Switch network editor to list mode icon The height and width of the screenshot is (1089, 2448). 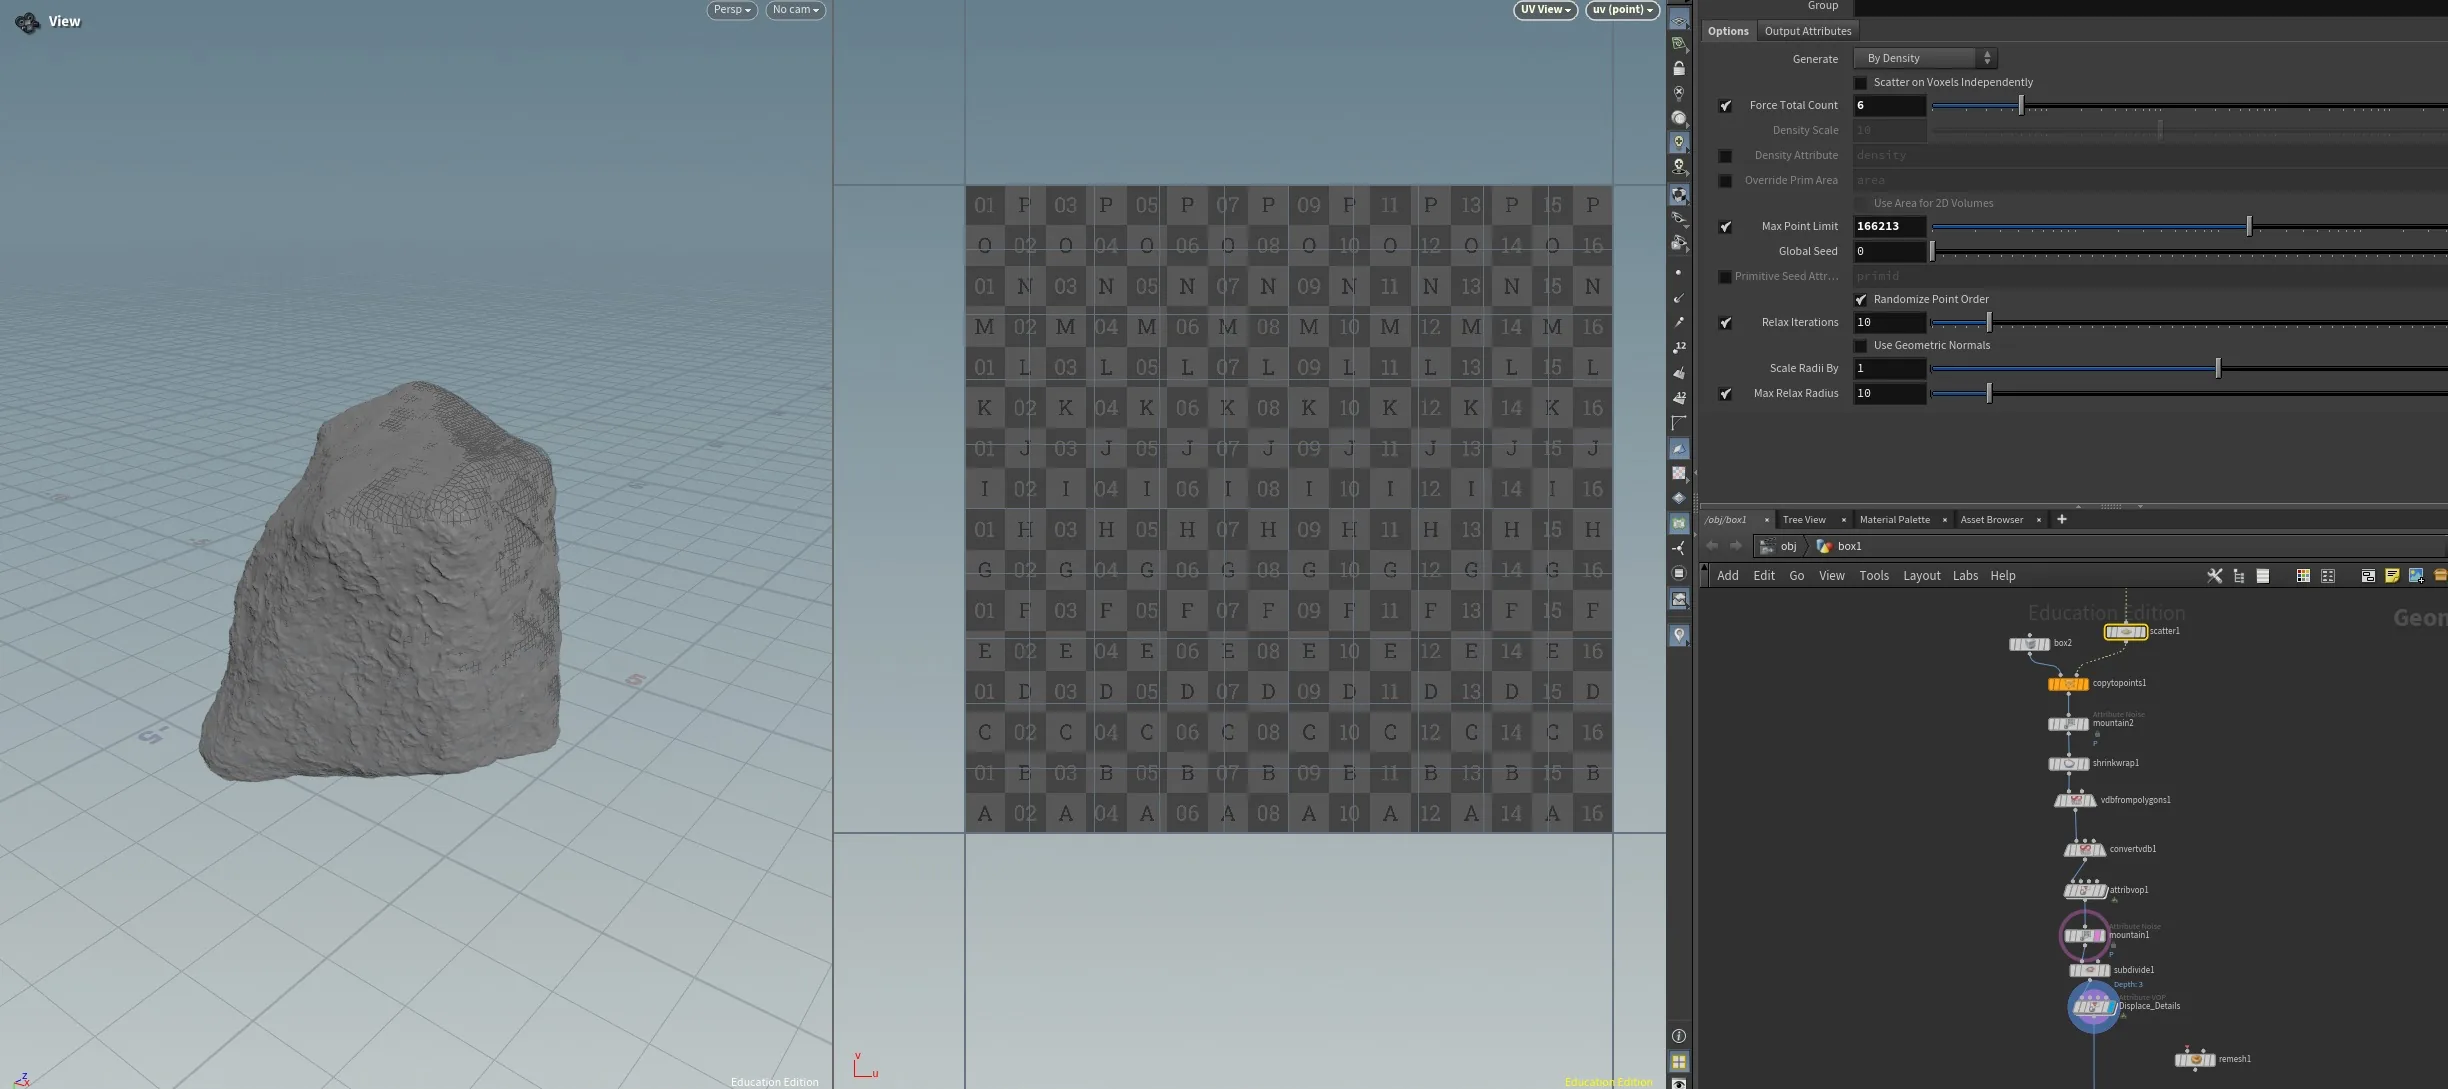(2263, 576)
